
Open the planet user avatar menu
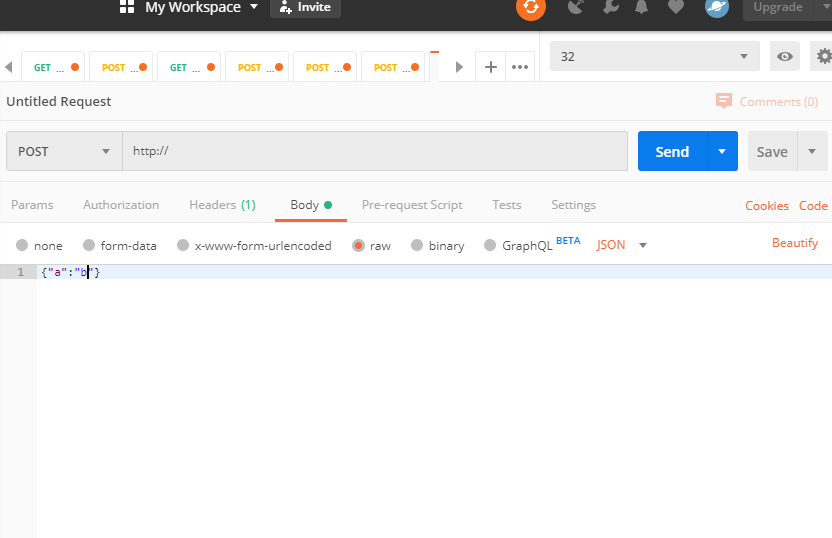click(716, 7)
